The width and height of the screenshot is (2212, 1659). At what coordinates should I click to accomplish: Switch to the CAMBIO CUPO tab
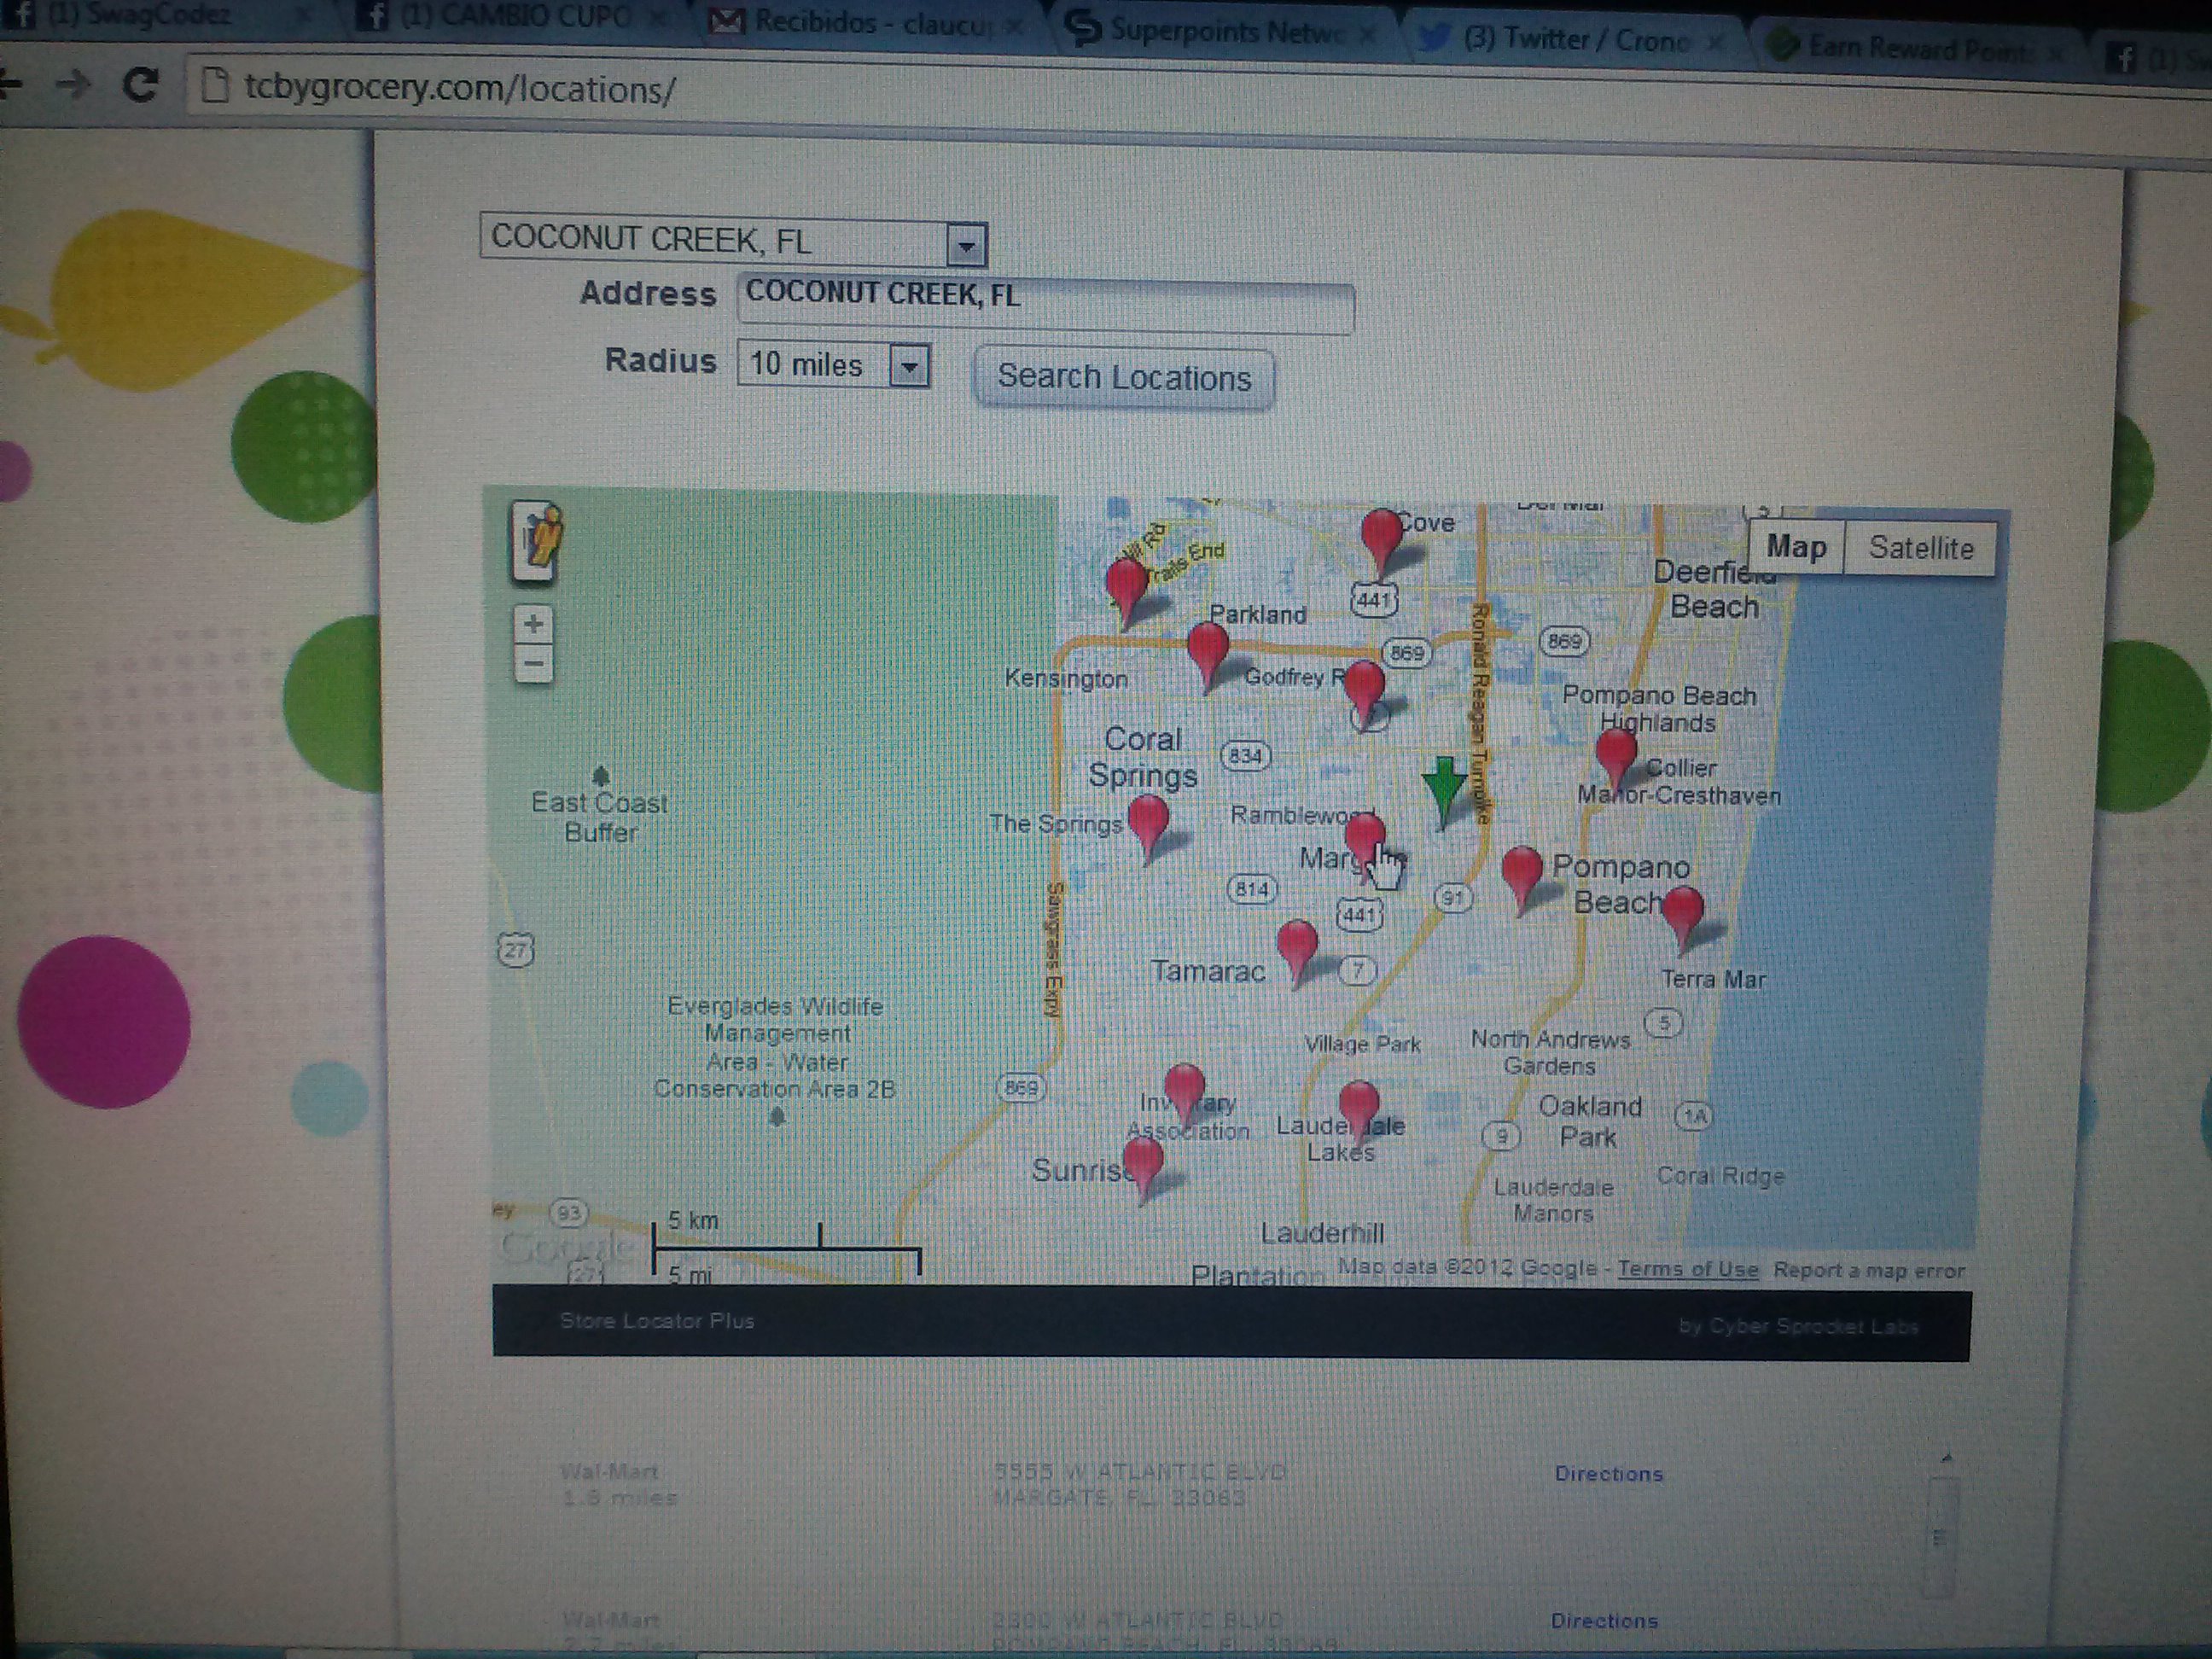pyautogui.click(x=510, y=17)
